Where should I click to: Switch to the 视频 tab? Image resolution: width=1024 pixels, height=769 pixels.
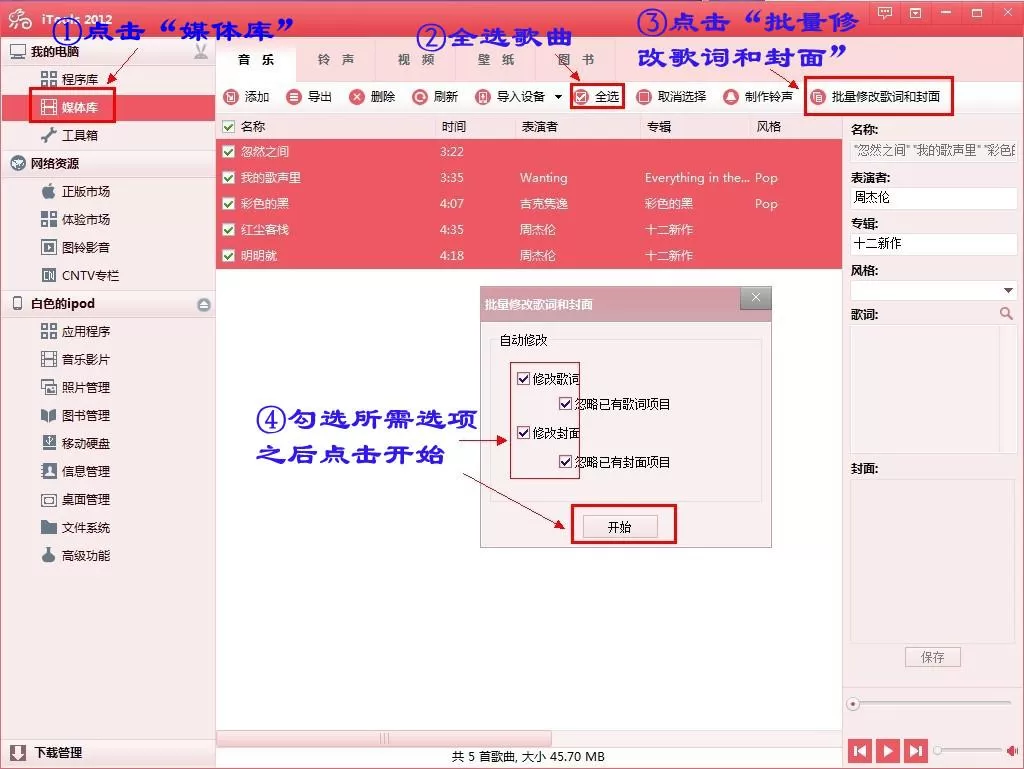(416, 60)
